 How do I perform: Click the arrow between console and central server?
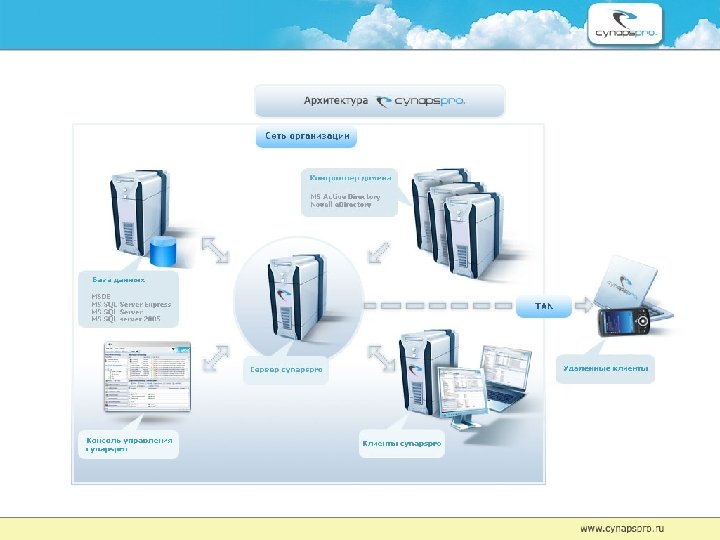[216, 358]
